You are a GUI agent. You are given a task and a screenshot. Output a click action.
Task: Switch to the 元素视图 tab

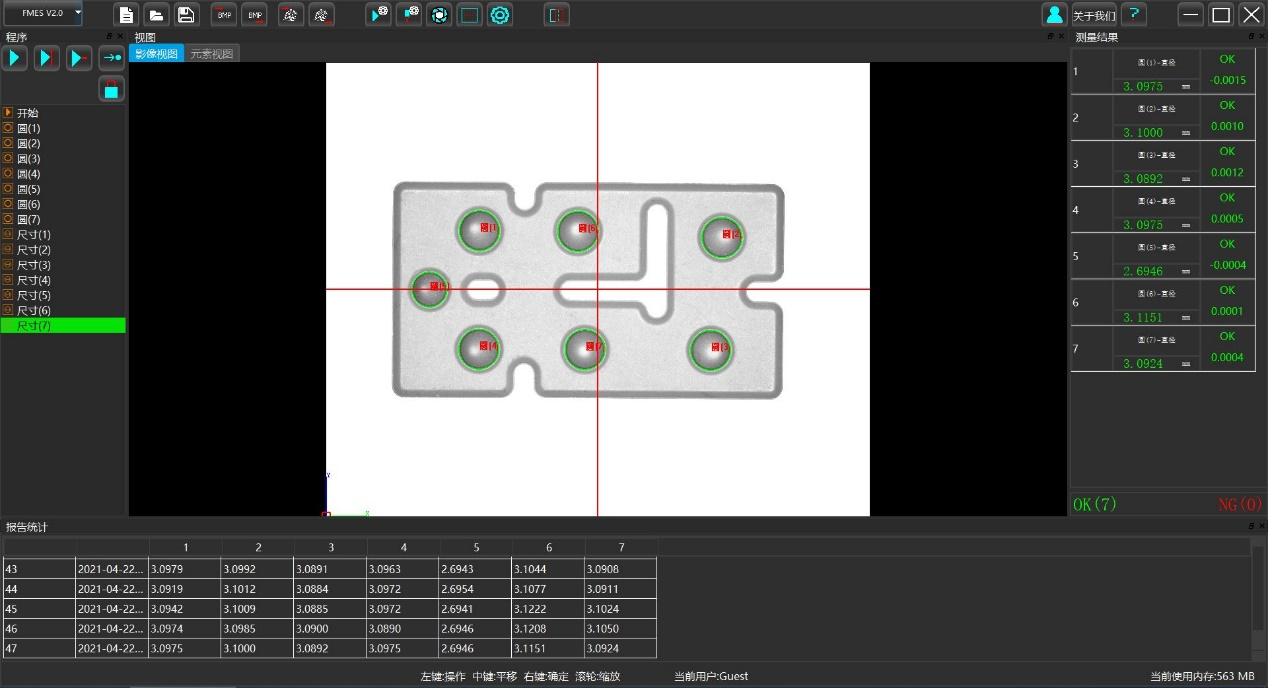click(212, 54)
